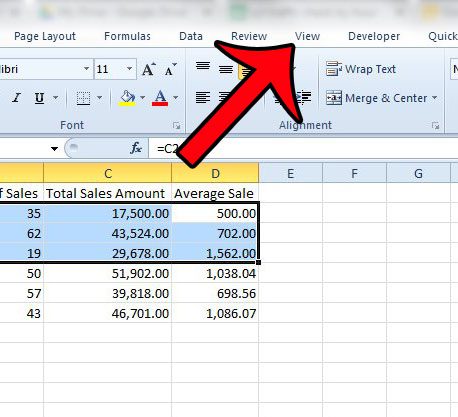Viewport: 458px width, 417px height.
Task: Top-align text with the first alignment icon
Action: 203,67
